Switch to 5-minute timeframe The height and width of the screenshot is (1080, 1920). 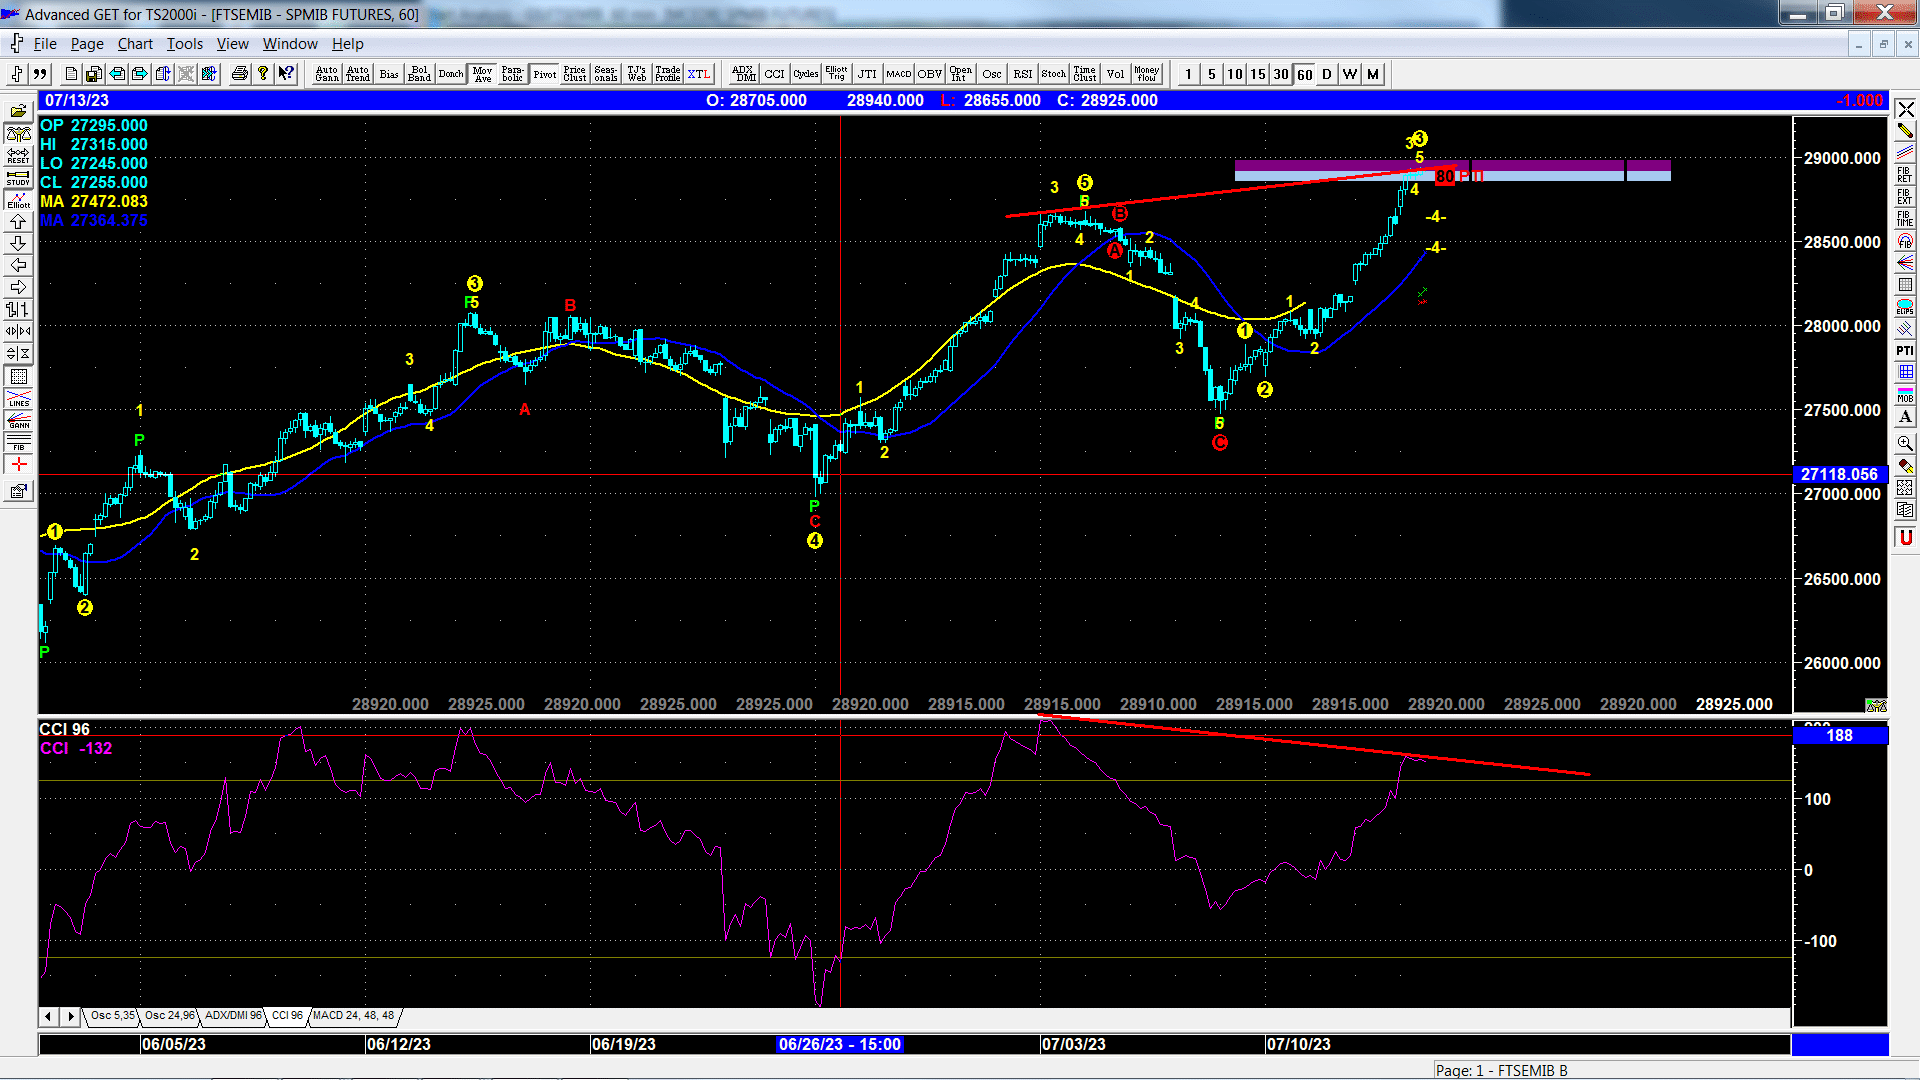tap(1212, 74)
